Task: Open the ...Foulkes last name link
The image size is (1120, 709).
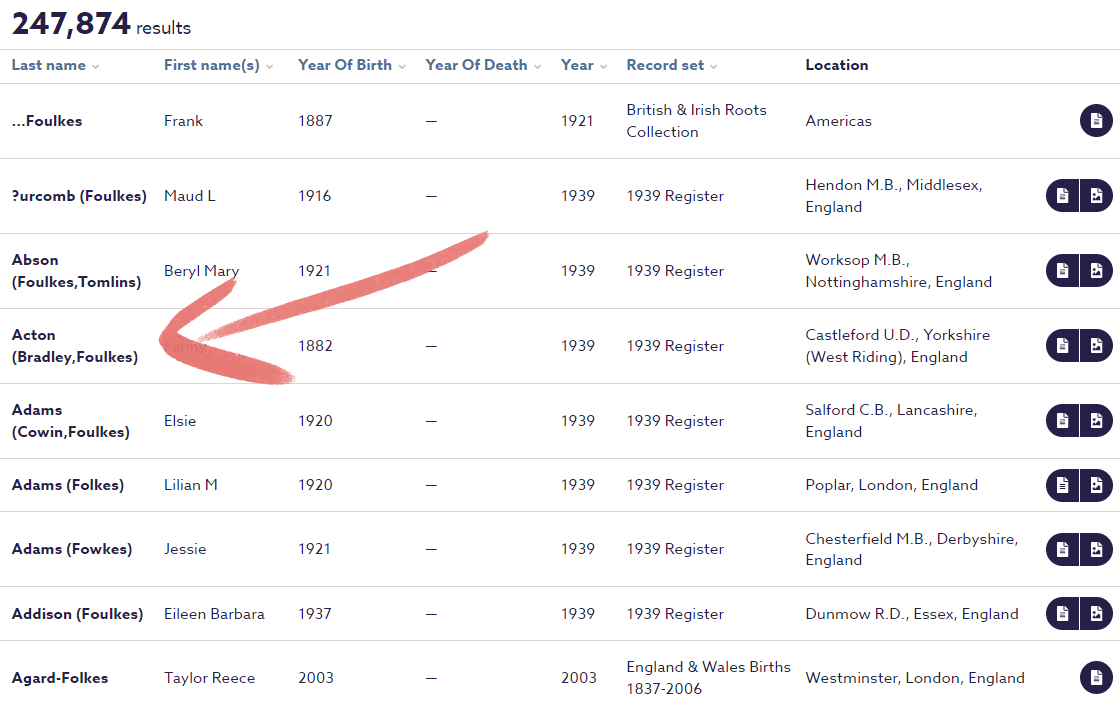Action: (47, 121)
